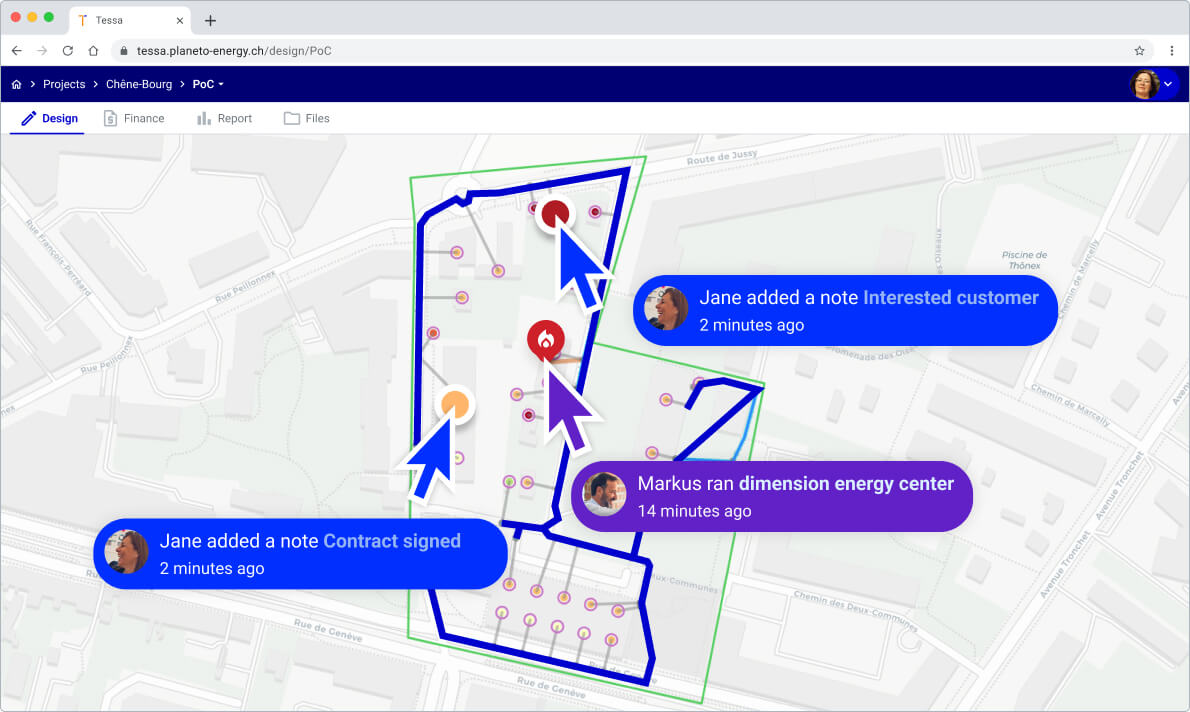Select the Design tab

click(x=50, y=118)
